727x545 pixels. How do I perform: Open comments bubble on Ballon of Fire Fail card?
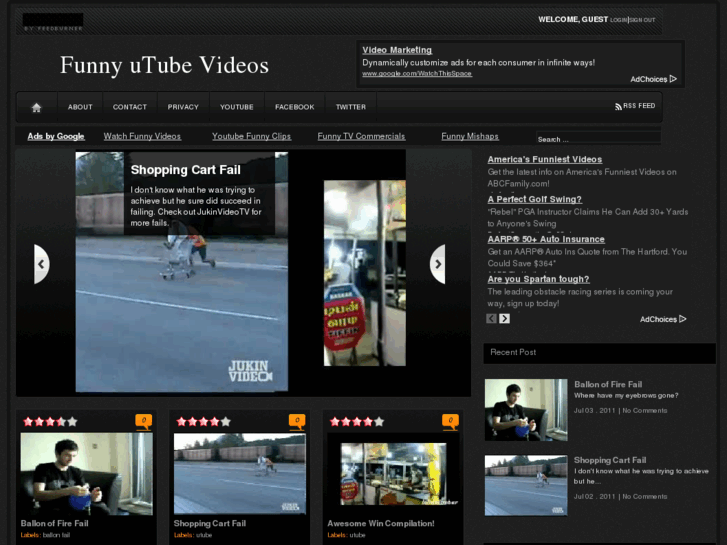(144, 422)
